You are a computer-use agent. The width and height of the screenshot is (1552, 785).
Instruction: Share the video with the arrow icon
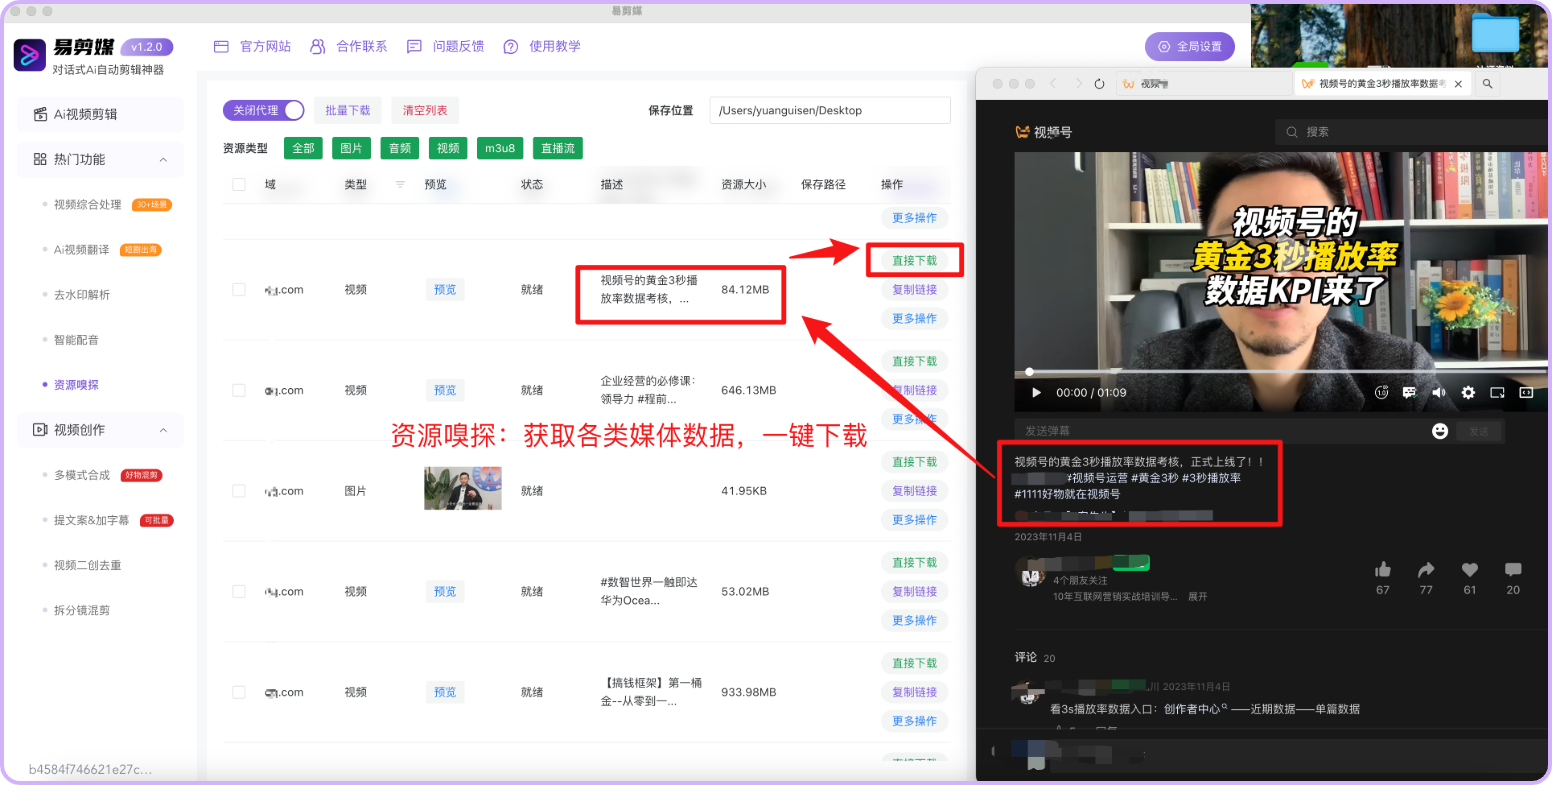pos(1426,570)
